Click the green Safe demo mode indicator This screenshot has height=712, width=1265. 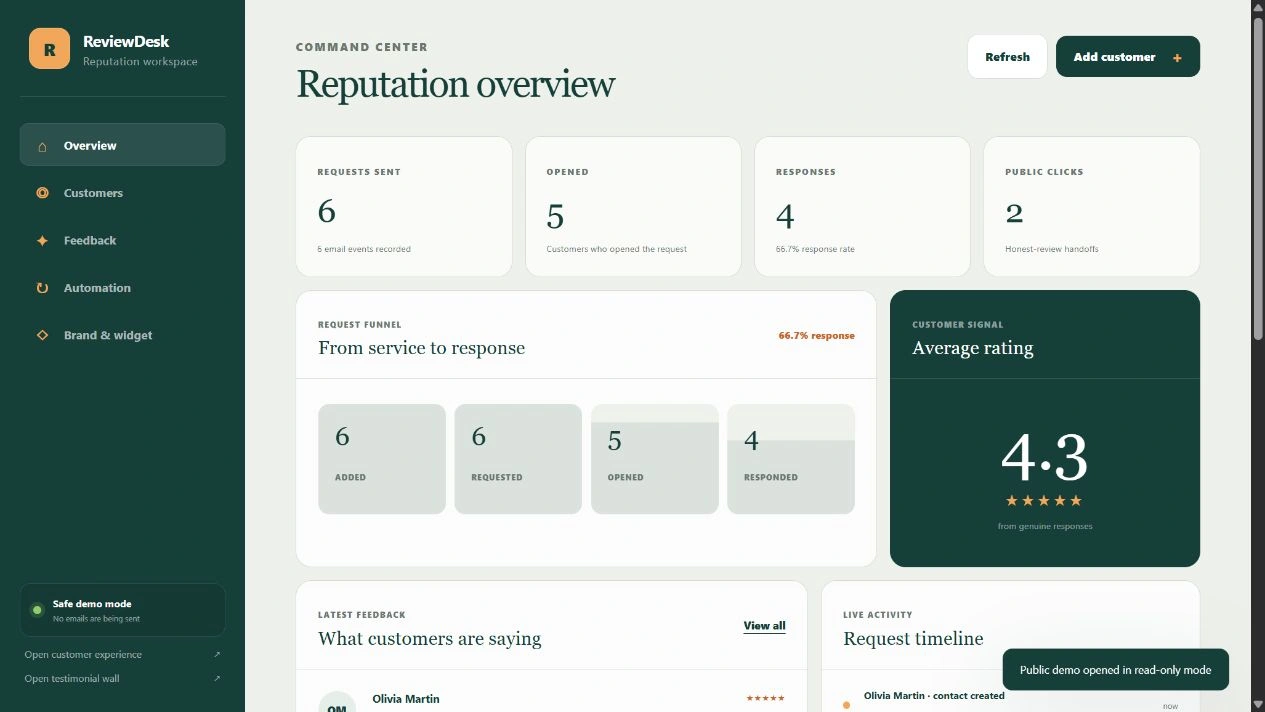[37, 610]
